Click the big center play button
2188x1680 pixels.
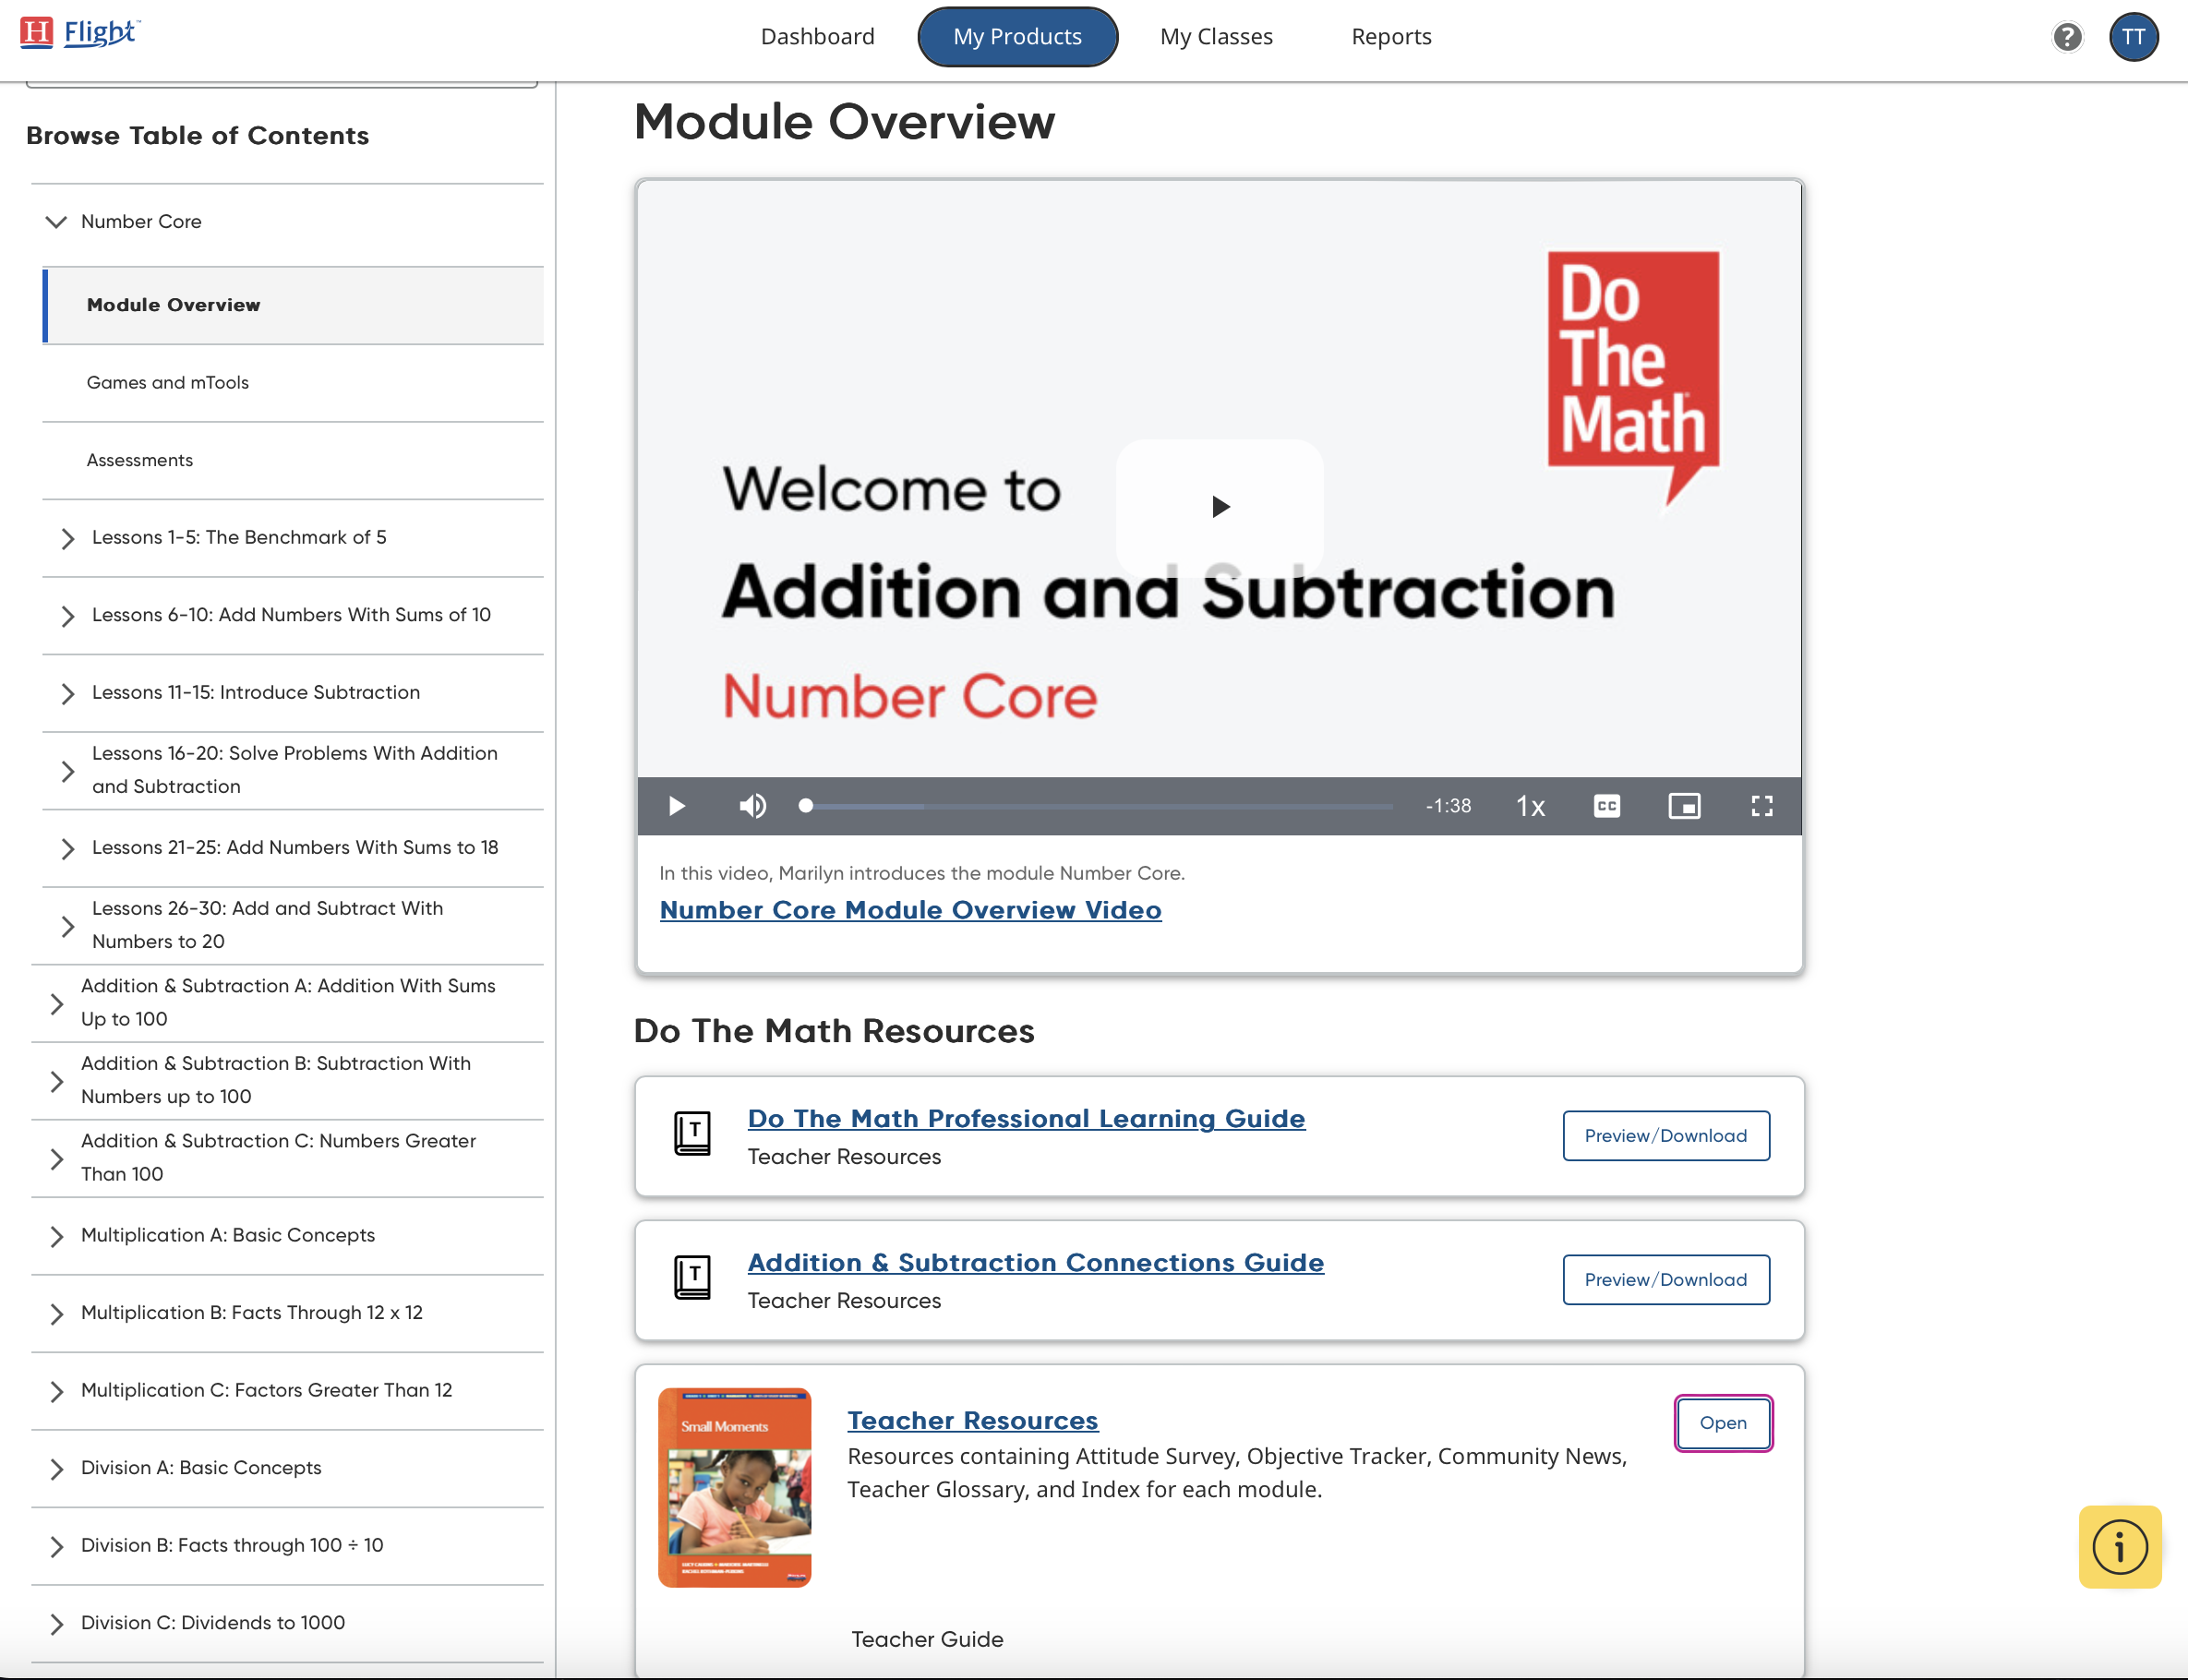click(x=1219, y=507)
